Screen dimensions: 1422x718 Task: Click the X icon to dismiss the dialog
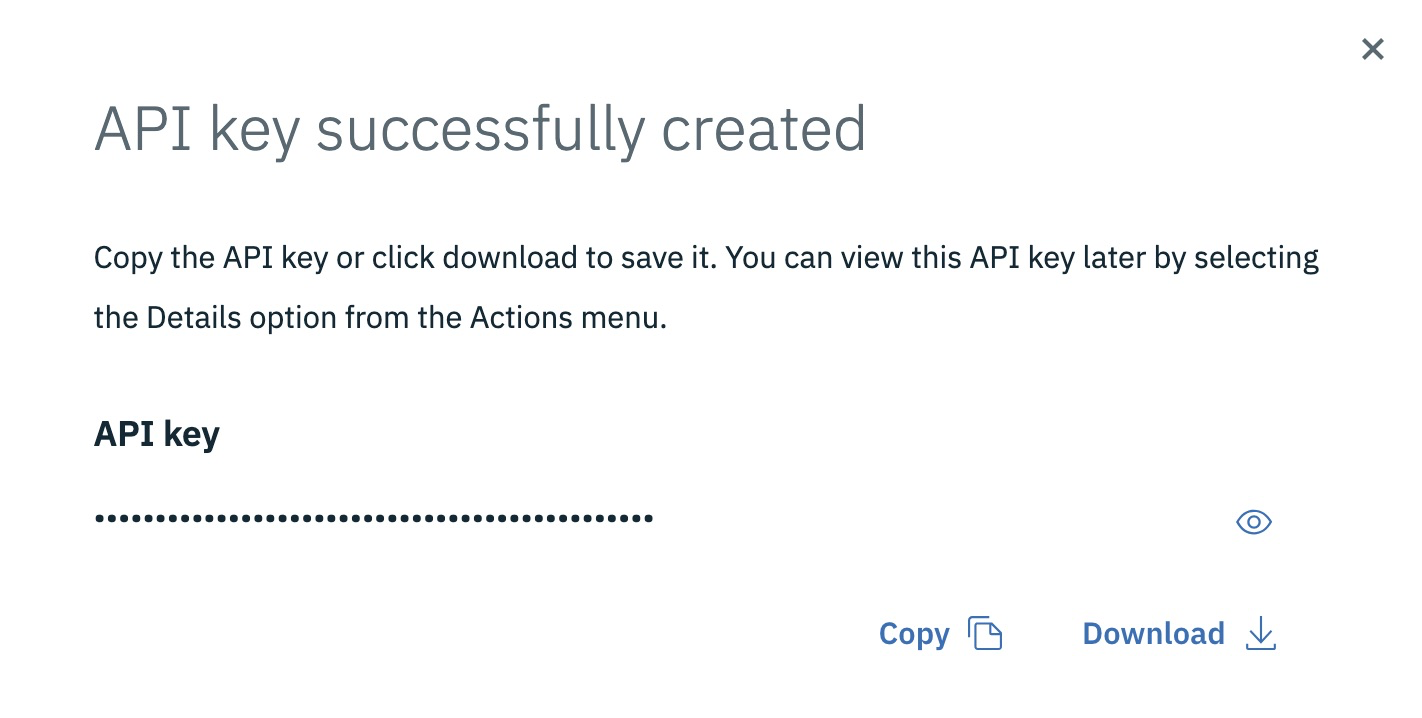point(1373,49)
